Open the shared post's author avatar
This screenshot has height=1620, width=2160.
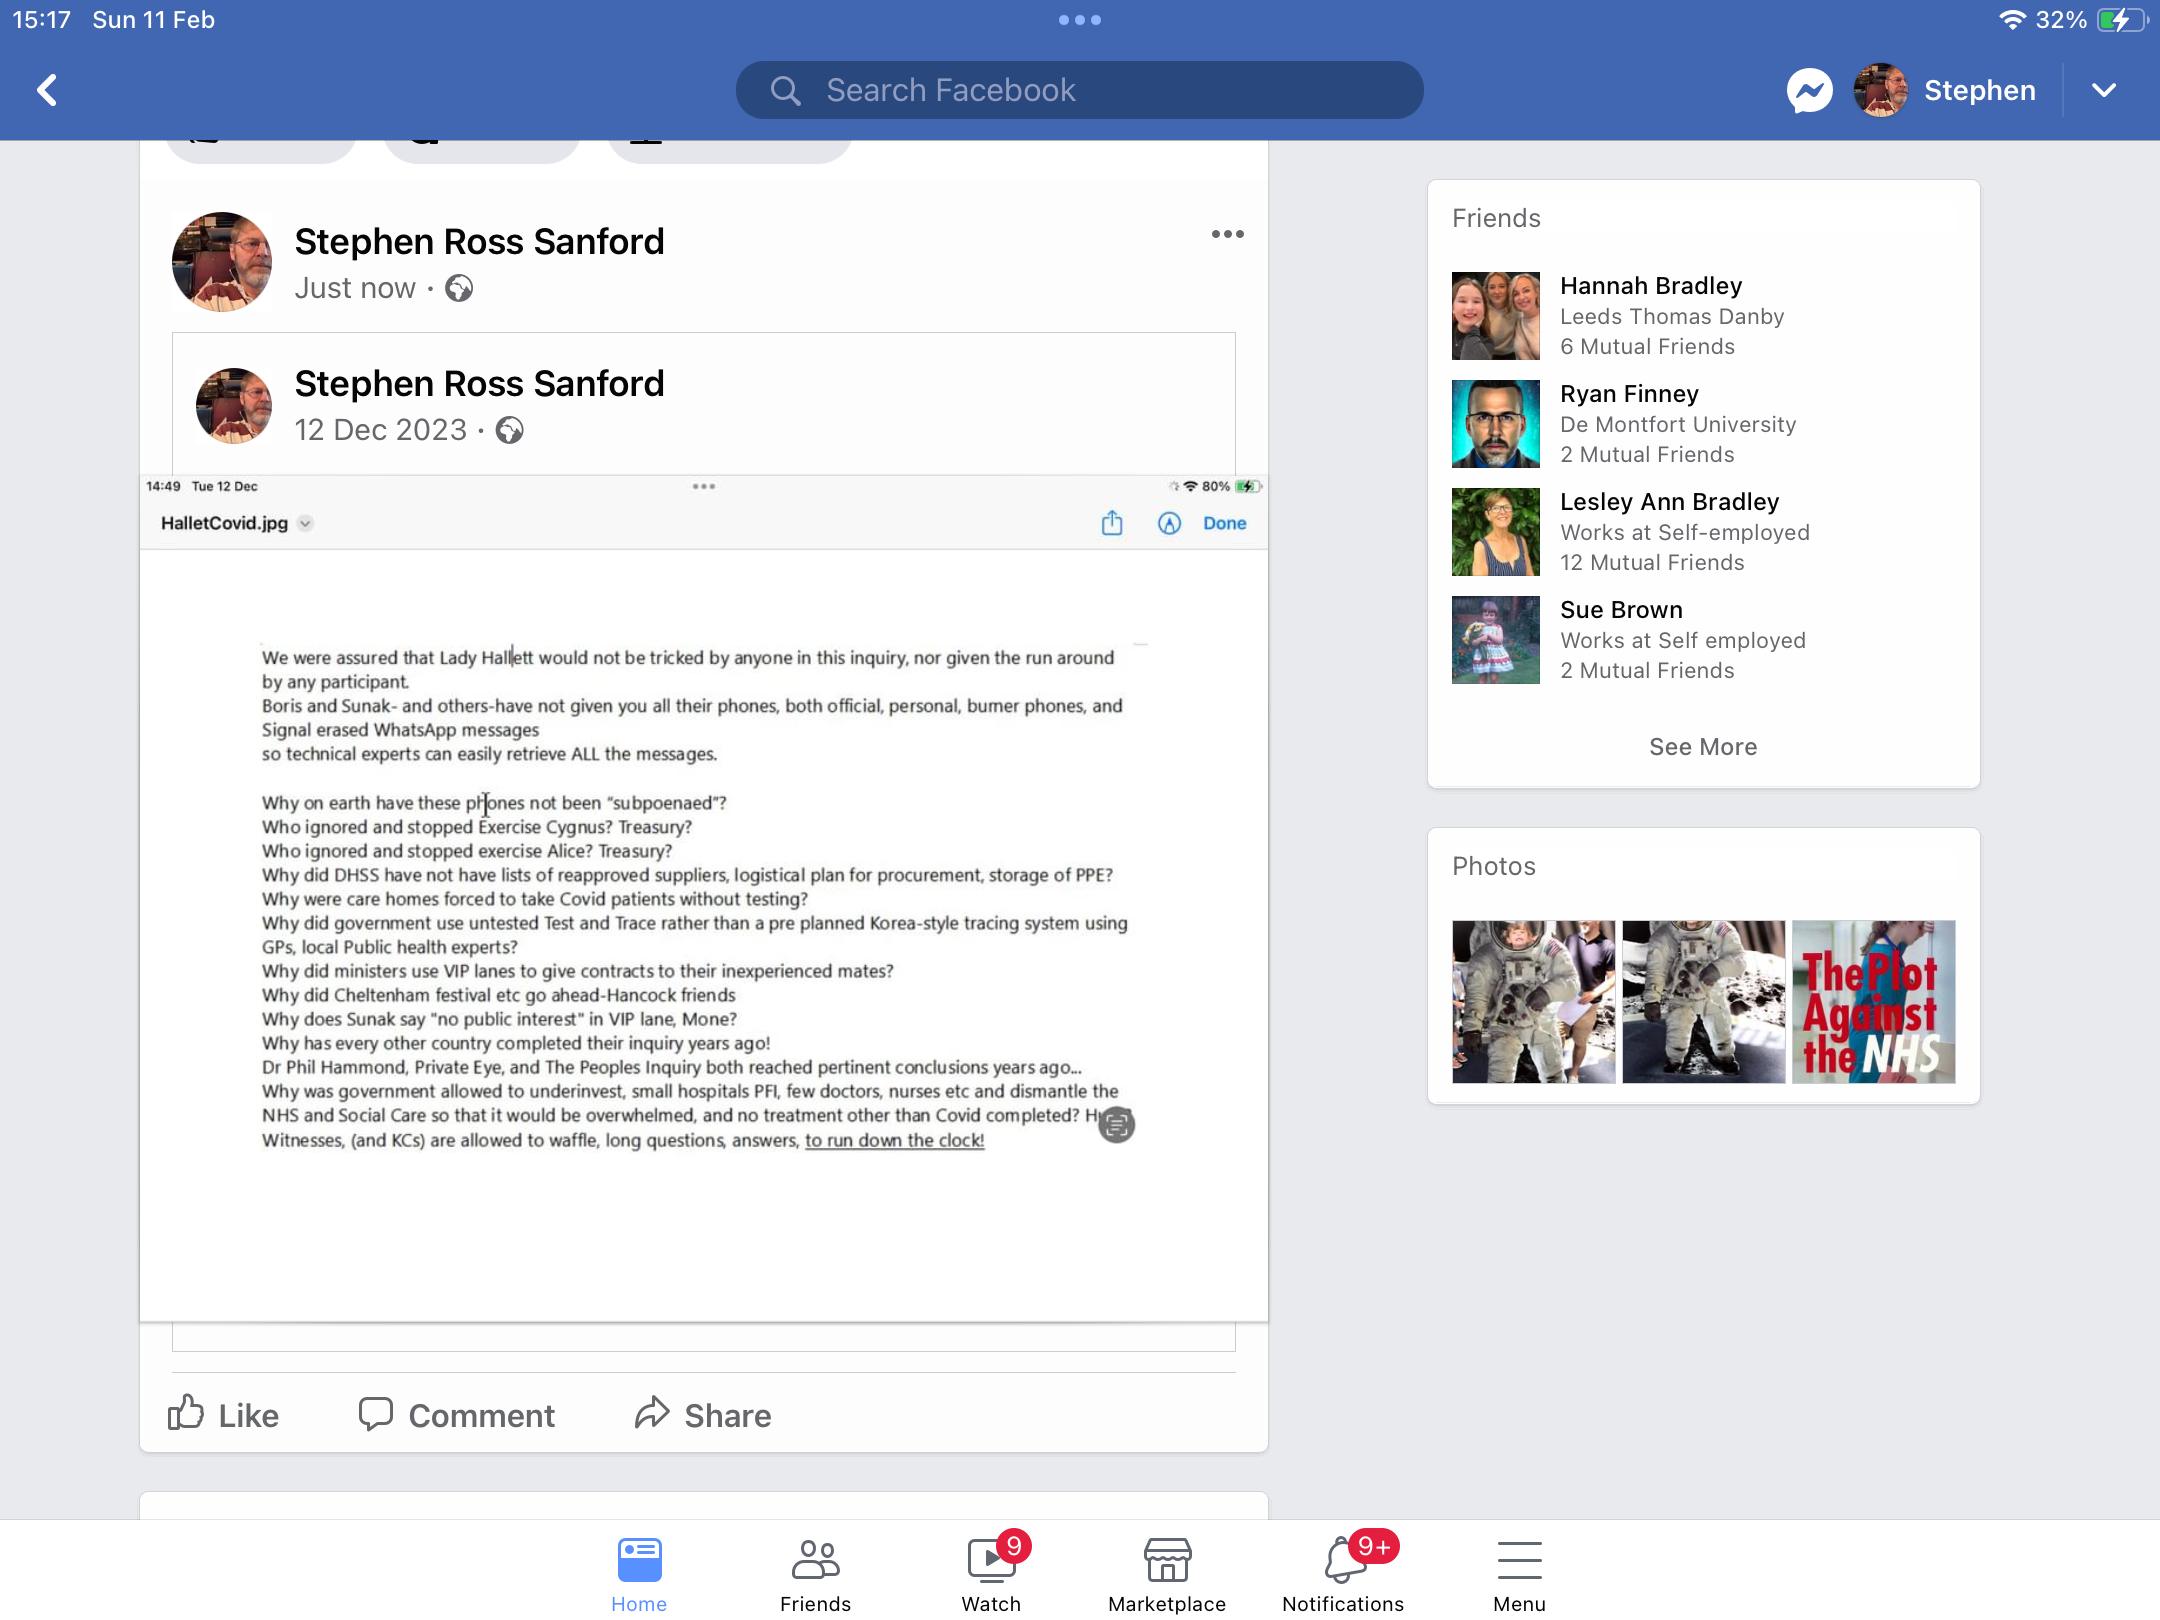[234, 406]
